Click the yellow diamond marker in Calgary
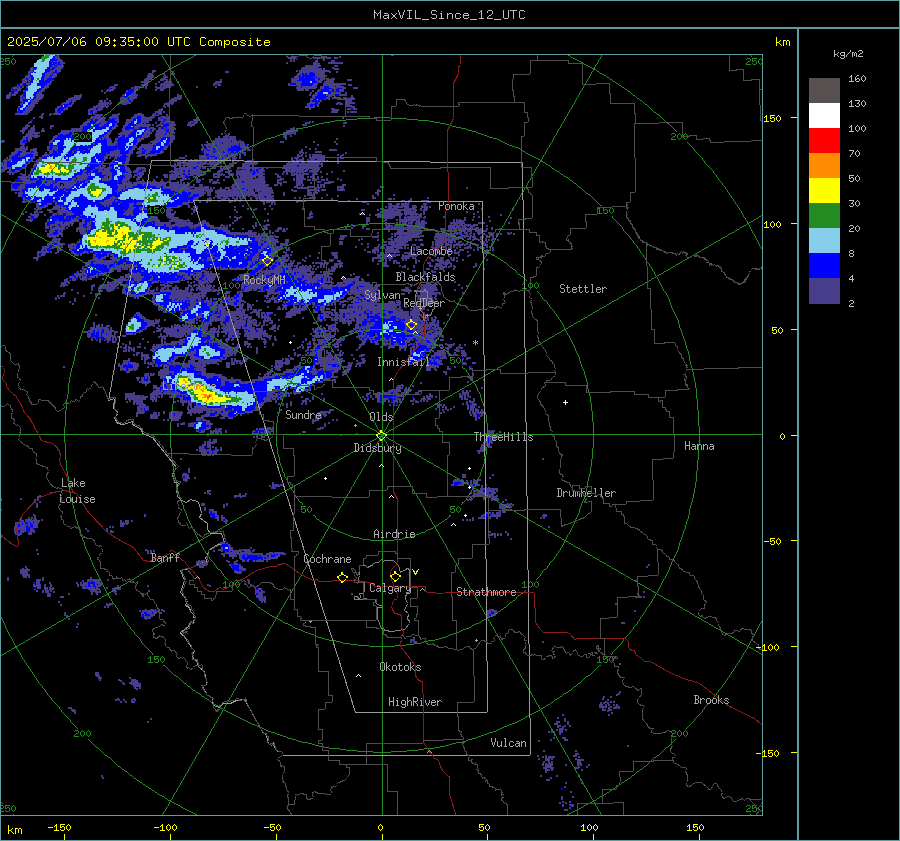The height and width of the screenshot is (841, 900). coord(395,576)
